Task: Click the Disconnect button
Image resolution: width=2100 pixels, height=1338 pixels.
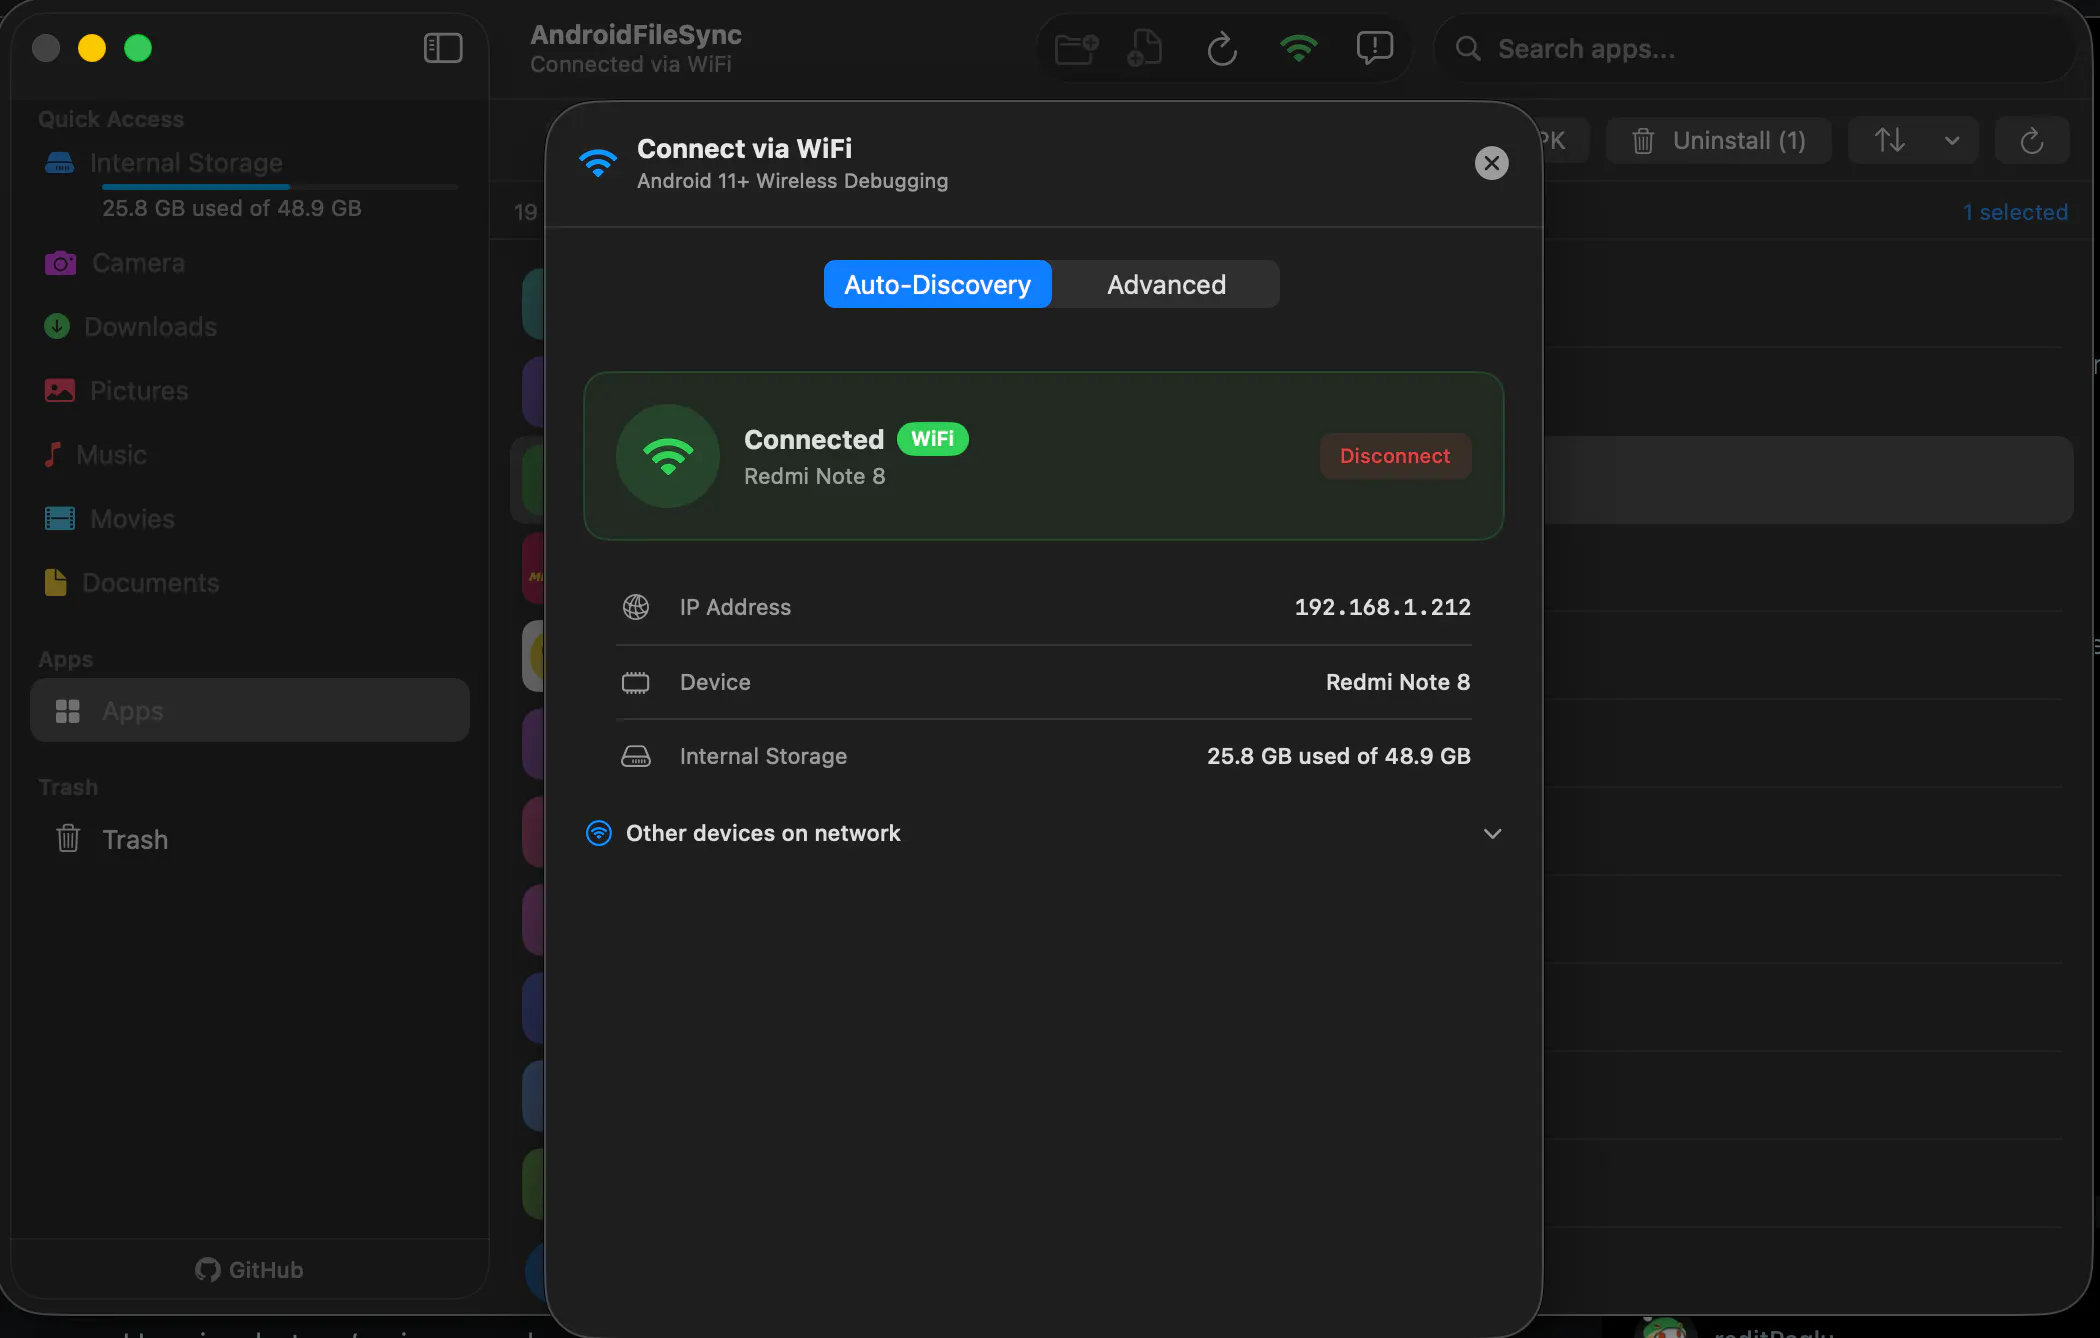Action: point(1395,456)
